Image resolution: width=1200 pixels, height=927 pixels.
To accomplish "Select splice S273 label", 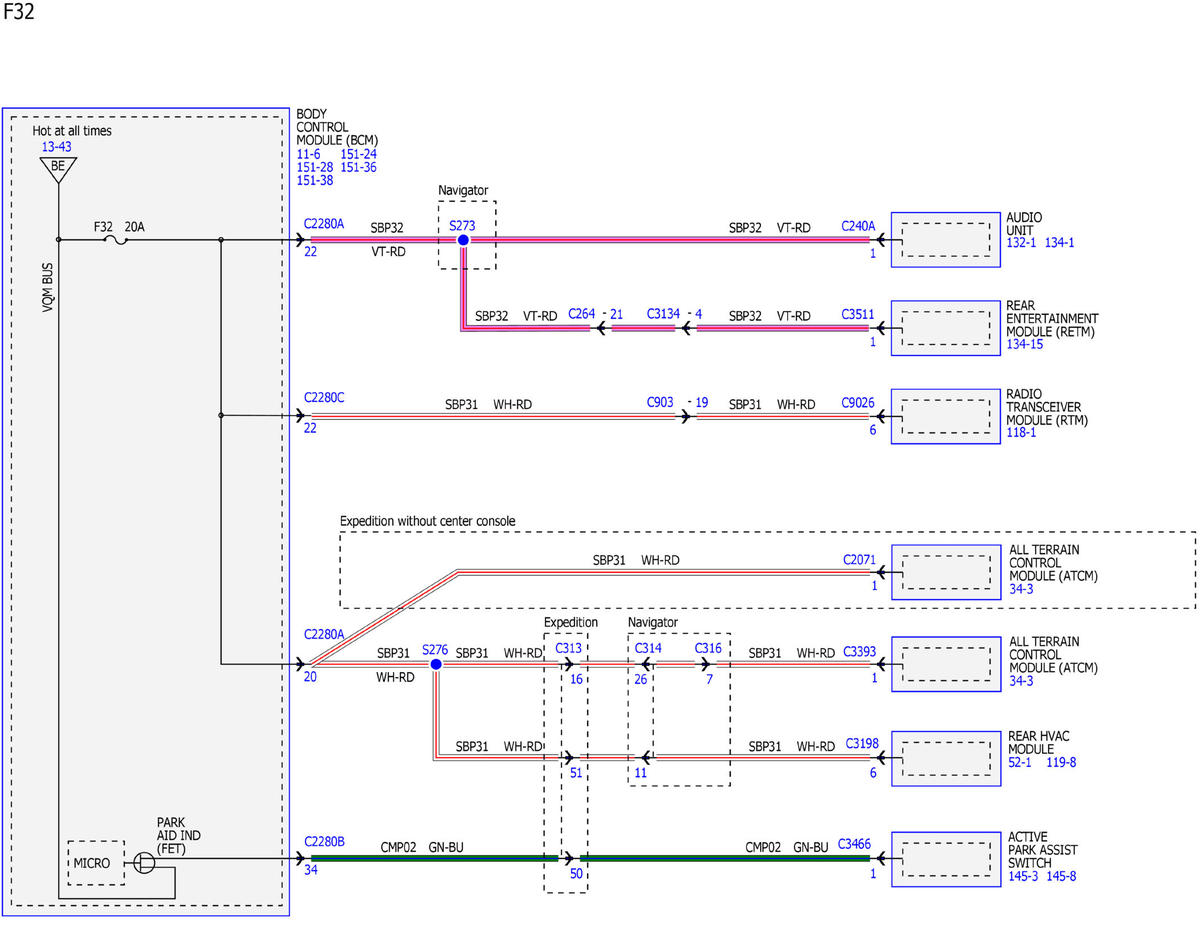I will click(462, 226).
